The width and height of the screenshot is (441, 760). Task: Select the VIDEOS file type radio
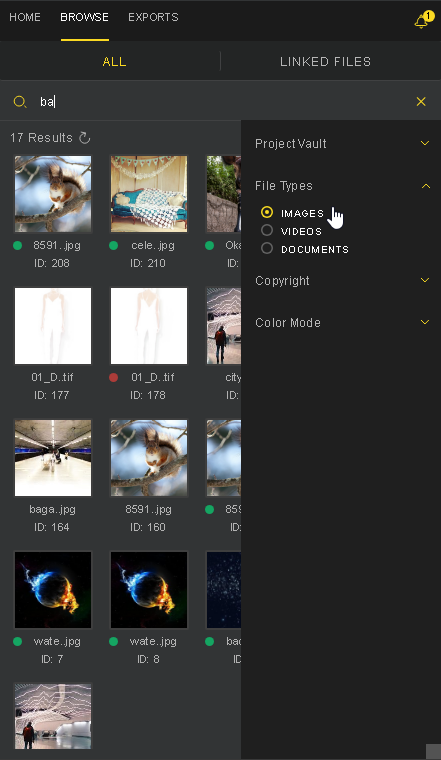pyautogui.click(x=267, y=230)
